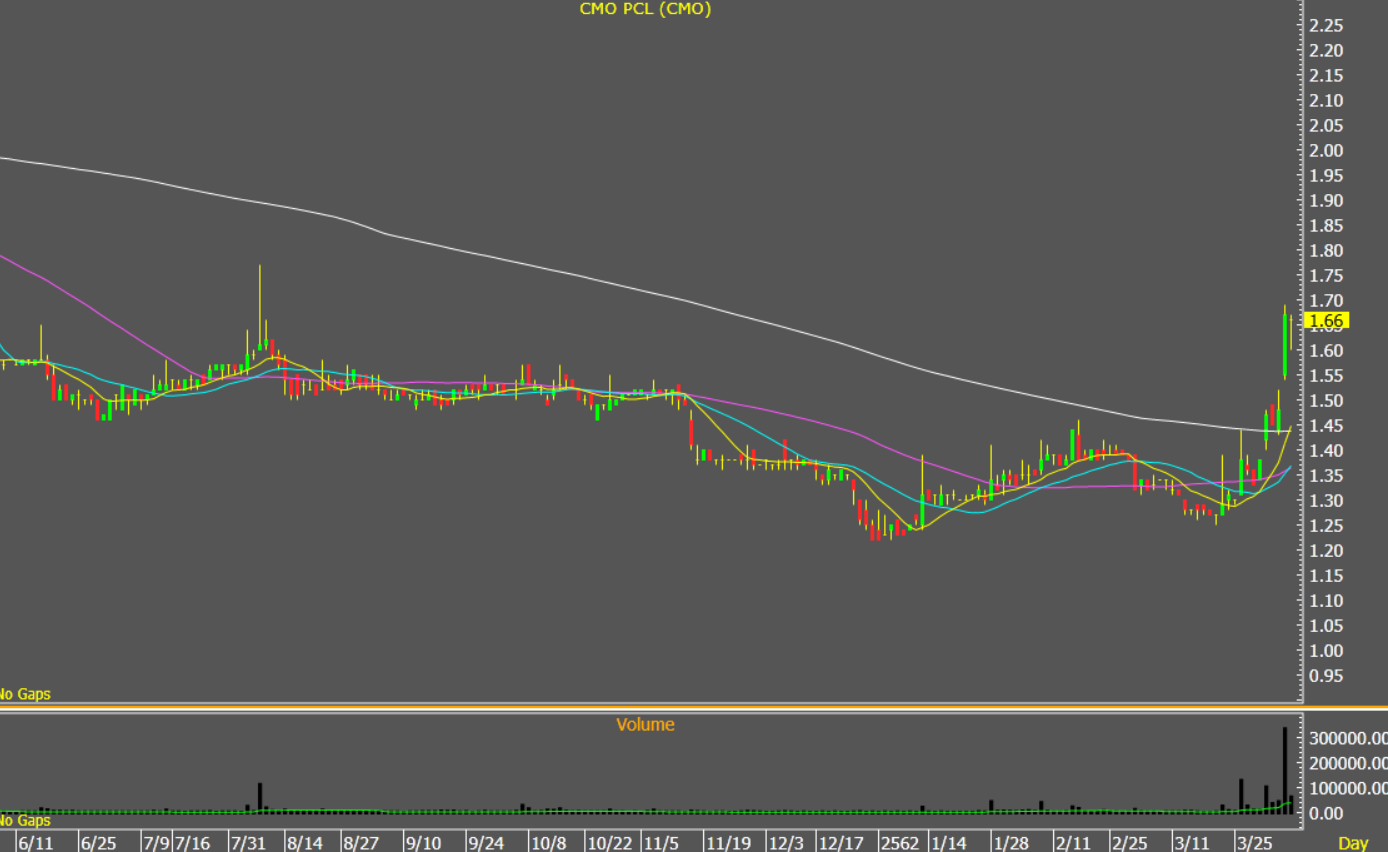Click the 2/25 date label
This screenshot has height=852, width=1388.
coord(1129,844)
